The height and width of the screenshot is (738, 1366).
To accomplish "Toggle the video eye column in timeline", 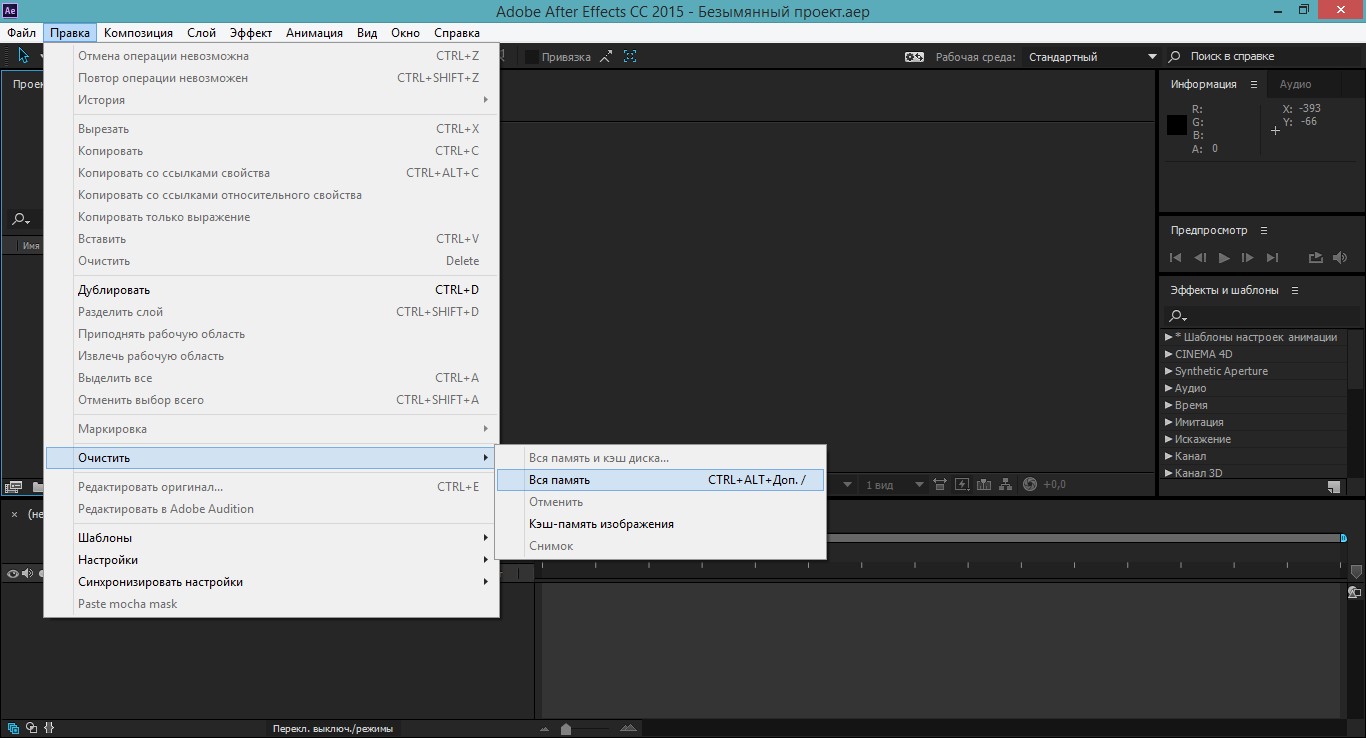I will [13, 574].
